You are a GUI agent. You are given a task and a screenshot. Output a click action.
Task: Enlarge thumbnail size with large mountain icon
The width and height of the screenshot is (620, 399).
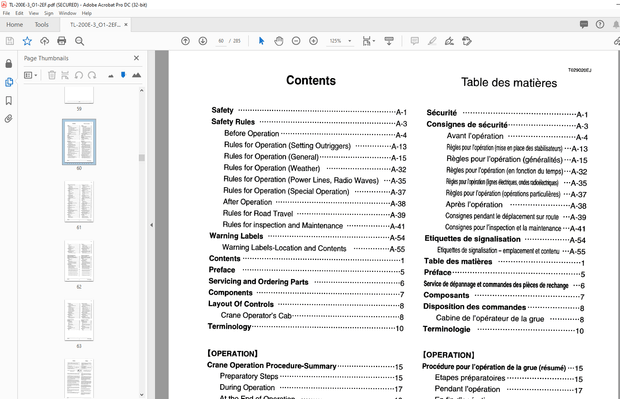pyautogui.click(x=136, y=75)
